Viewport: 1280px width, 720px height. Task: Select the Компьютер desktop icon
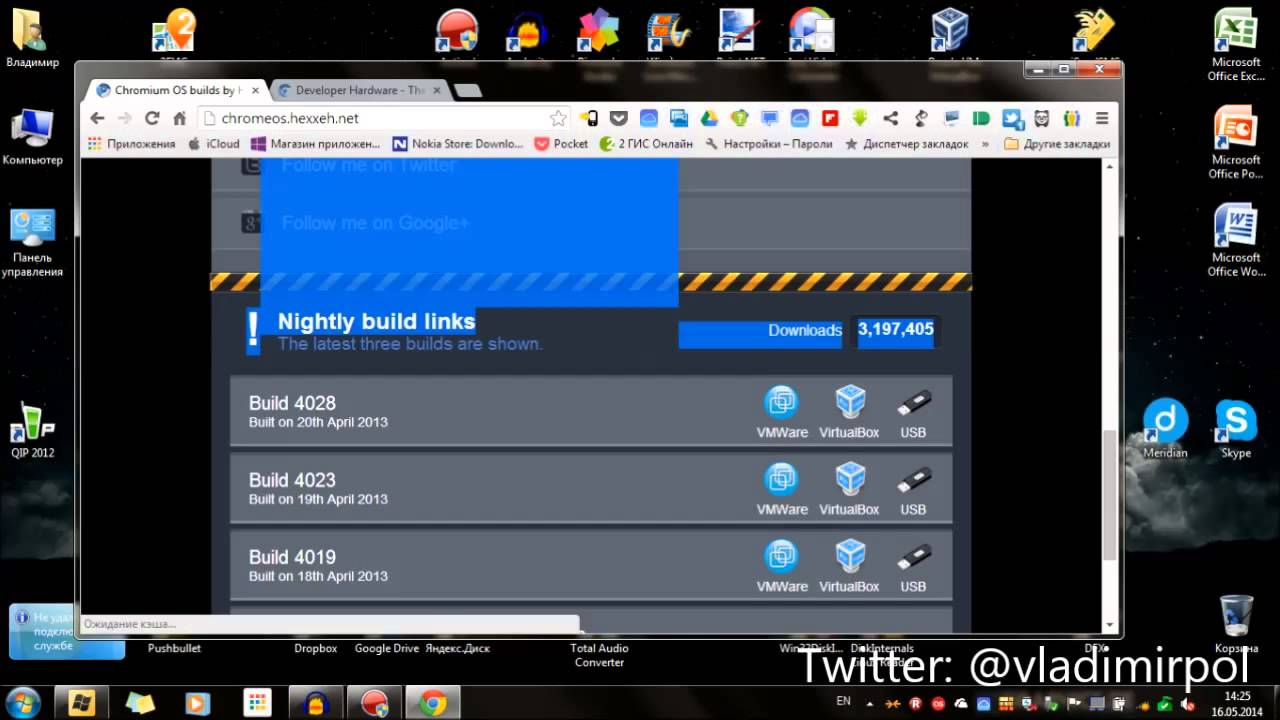[32, 137]
